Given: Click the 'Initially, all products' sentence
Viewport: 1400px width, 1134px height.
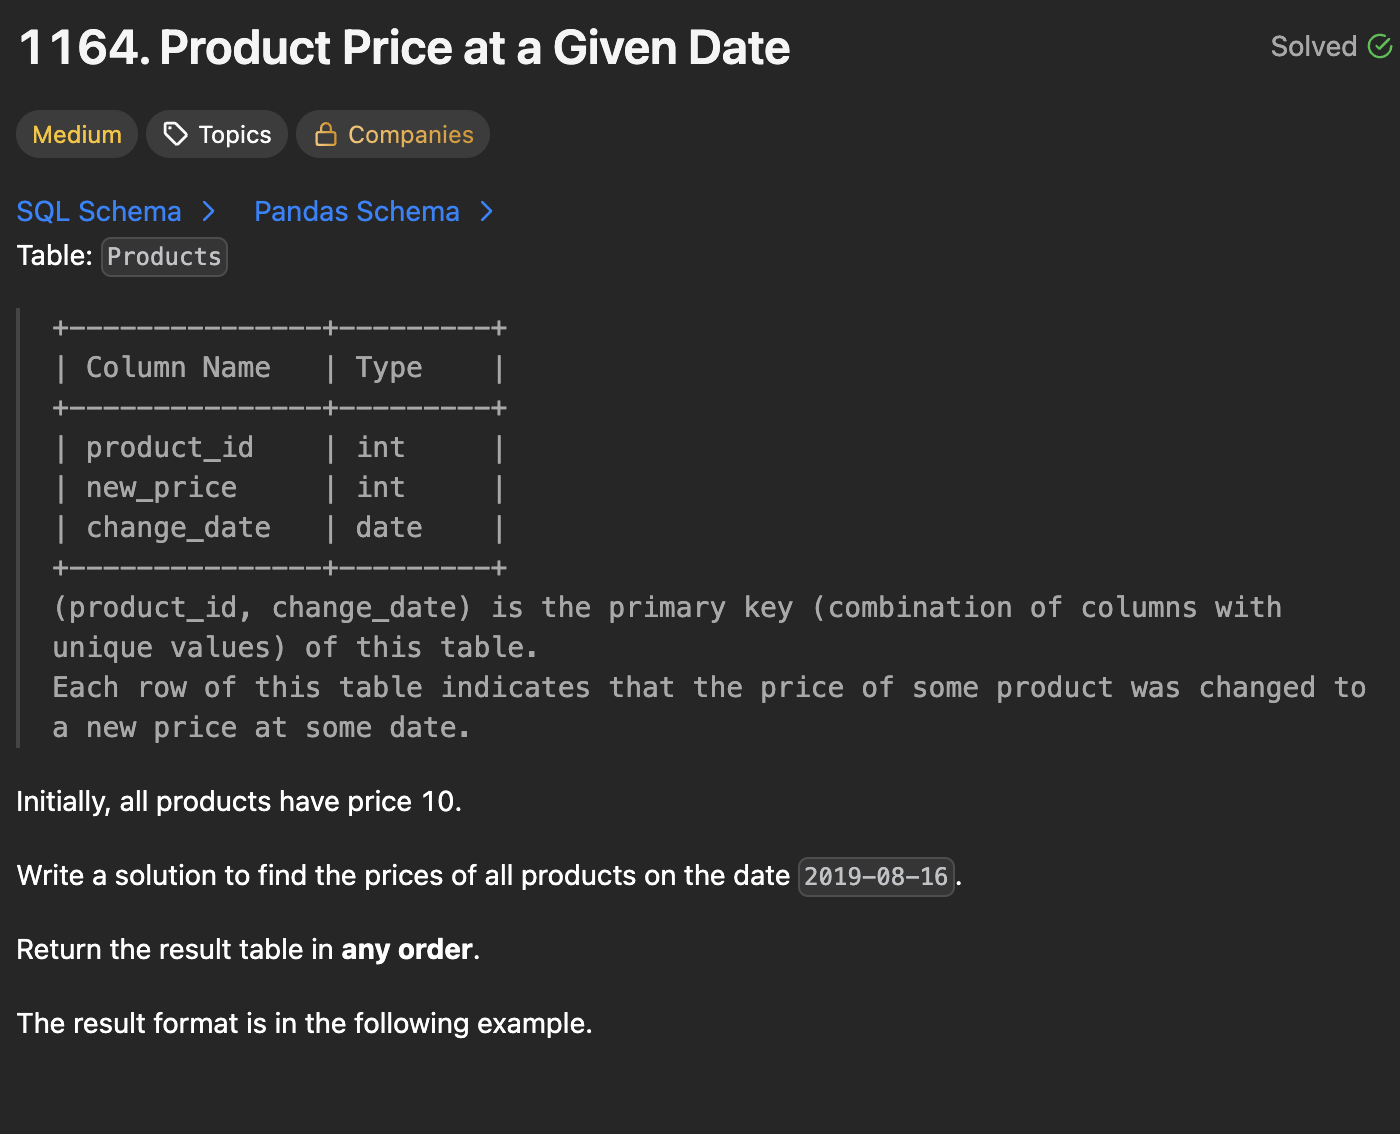Looking at the screenshot, I should [x=239, y=802].
